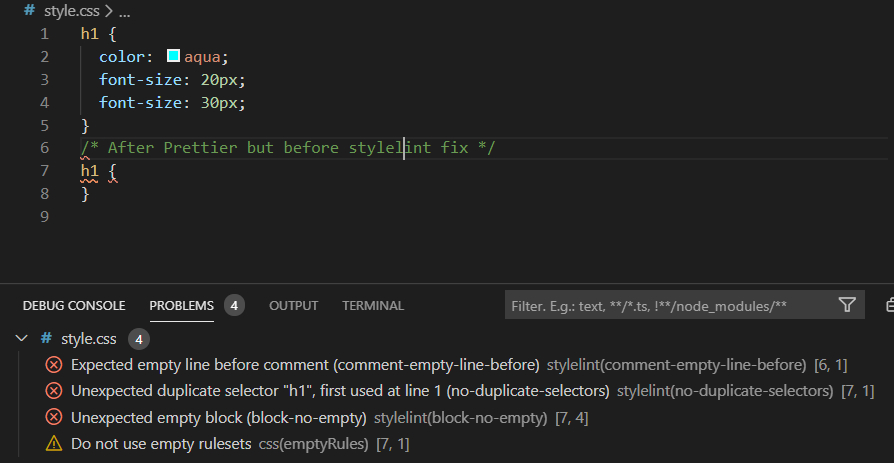
Task: Click the error icon for empty block problem
Action: click(x=54, y=417)
